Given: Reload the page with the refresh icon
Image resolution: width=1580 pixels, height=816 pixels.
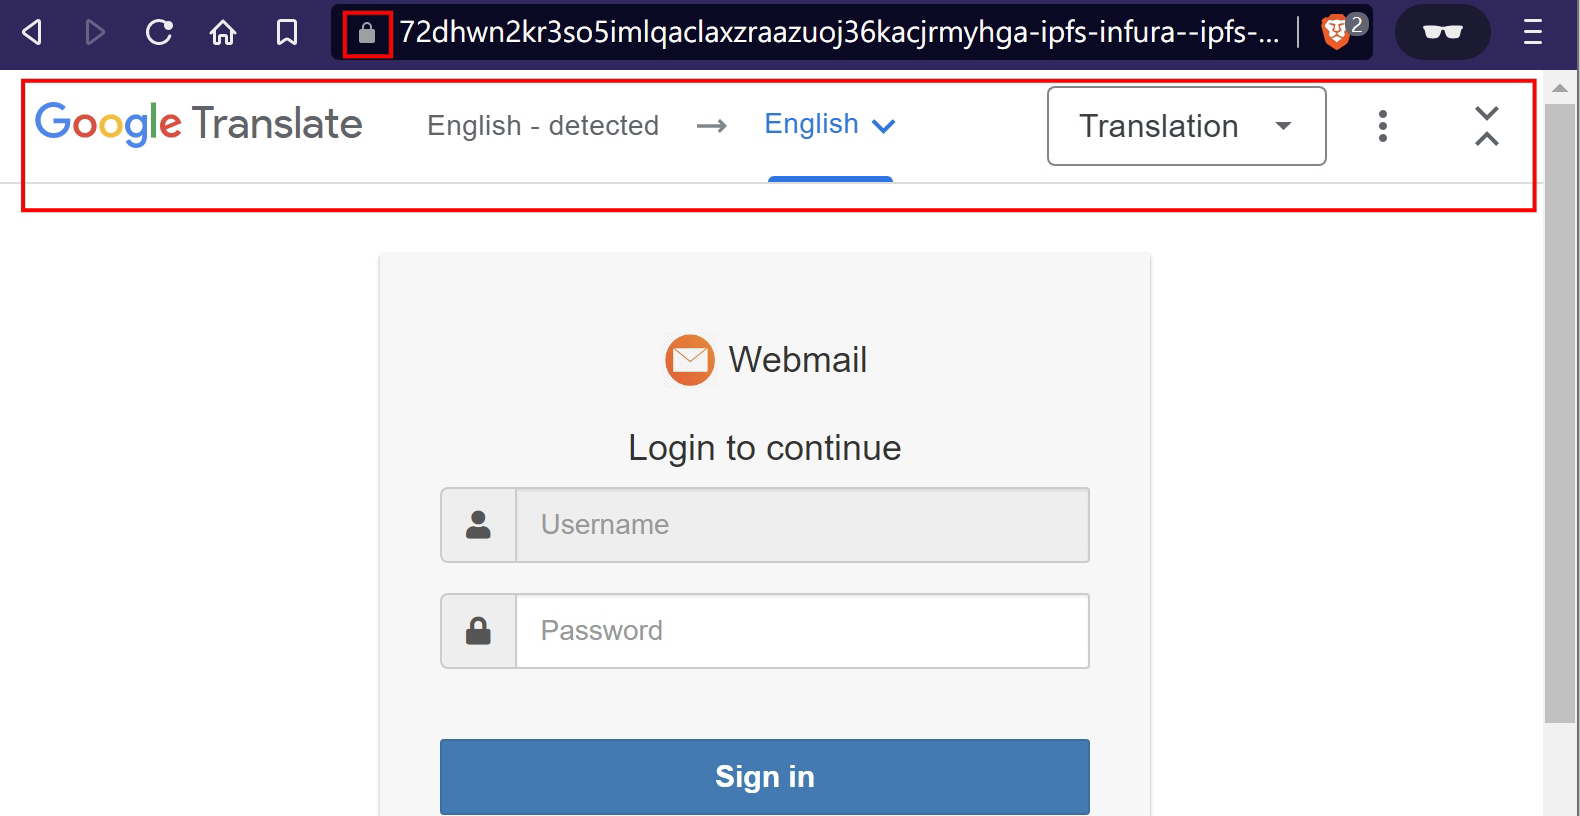Looking at the screenshot, I should (159, 33).
